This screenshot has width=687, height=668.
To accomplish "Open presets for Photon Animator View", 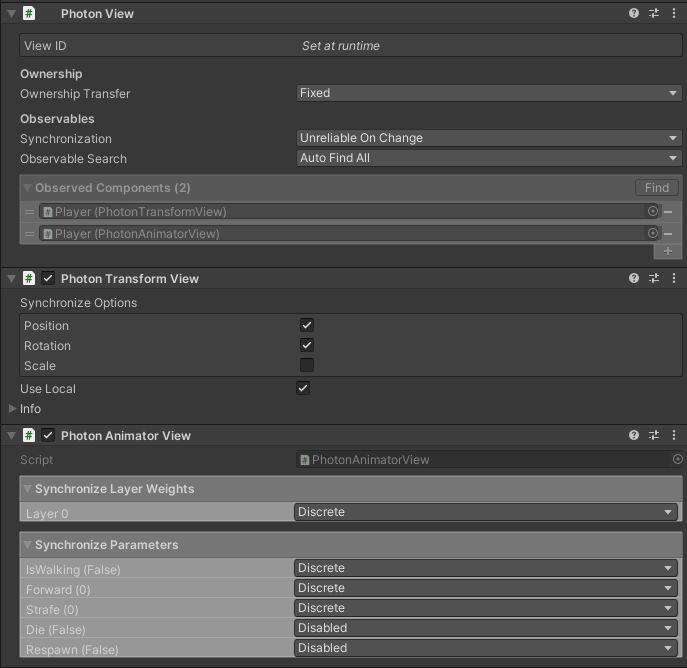I will [654, 435].
